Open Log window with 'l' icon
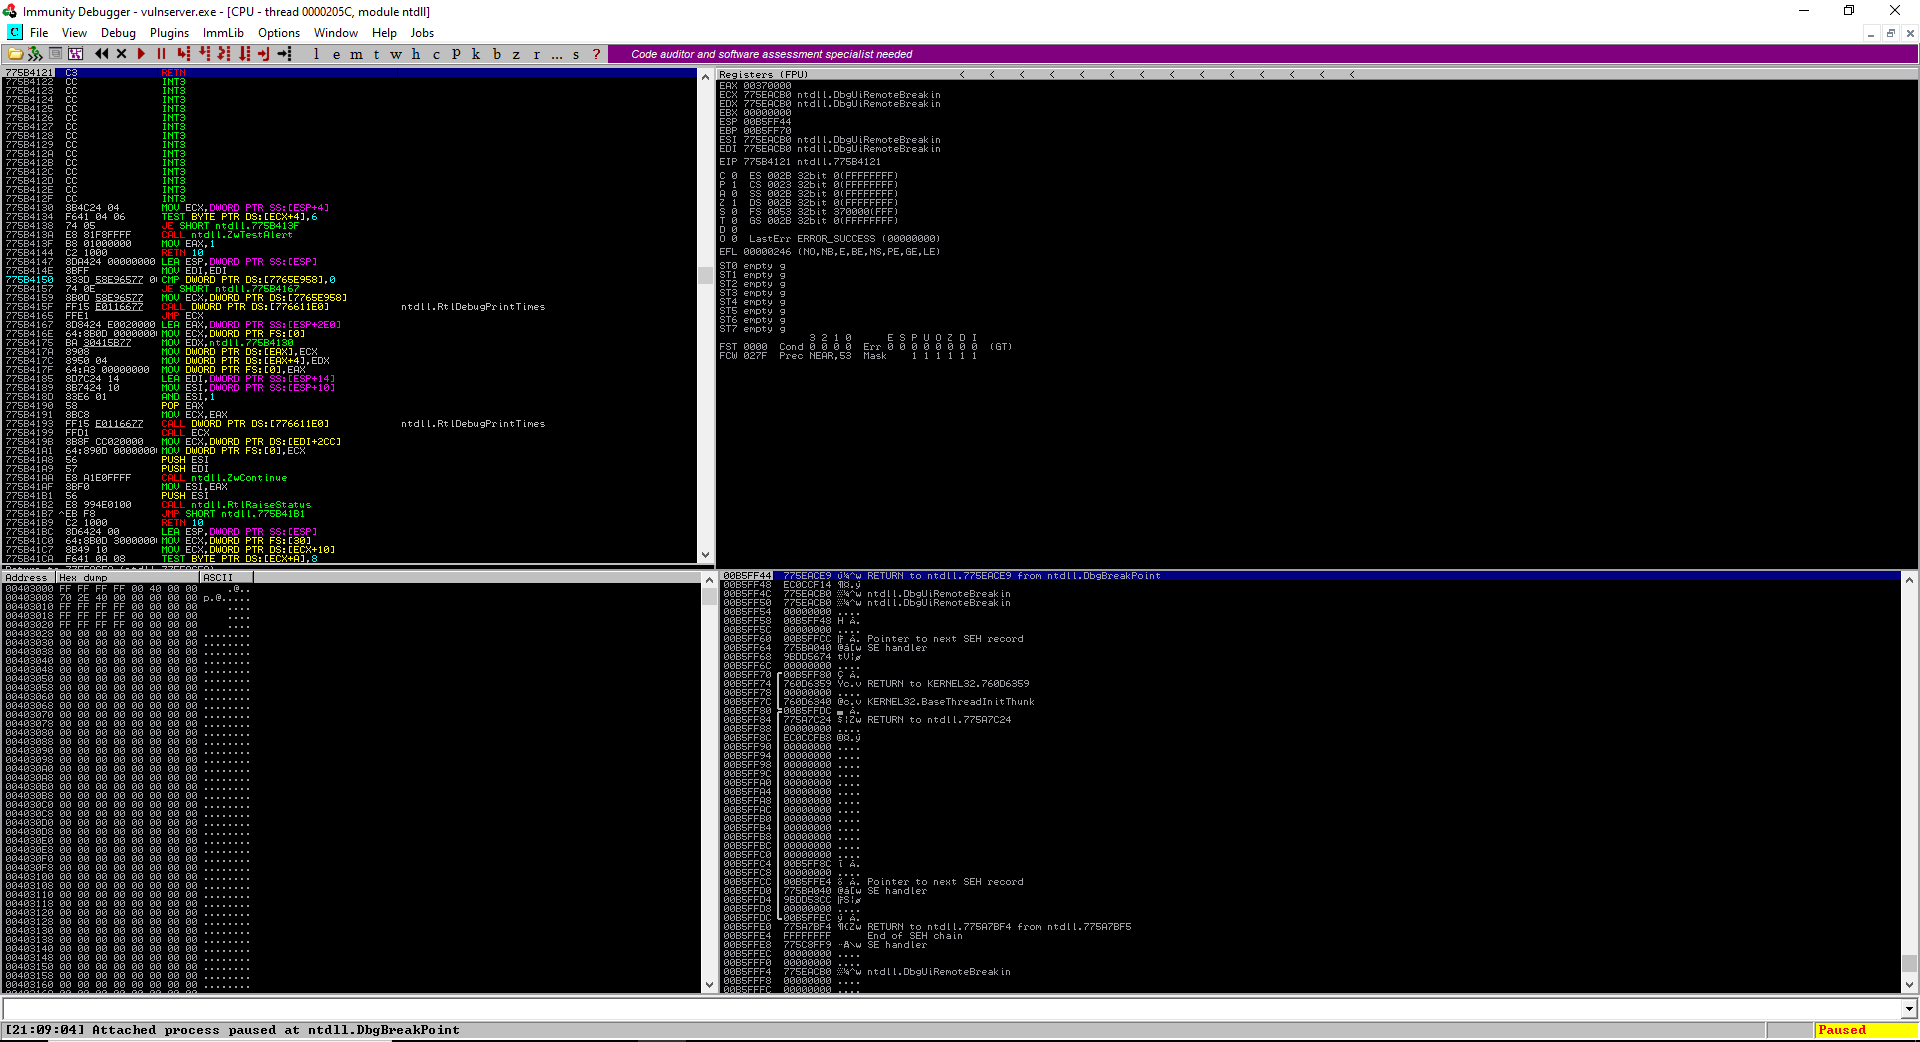This screenshot has width=1920, height=1042. (x=316, y=54)
